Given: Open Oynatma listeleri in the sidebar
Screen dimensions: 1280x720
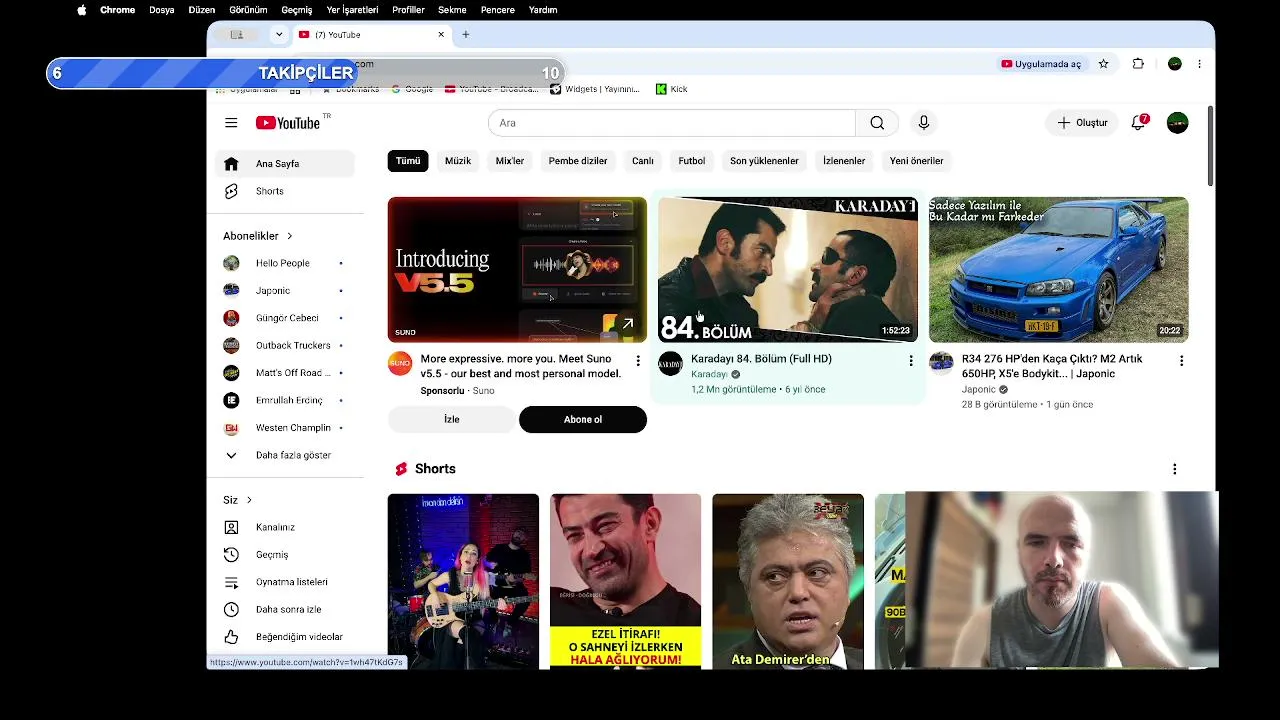Looking at the screenshot, I should 285,582.
